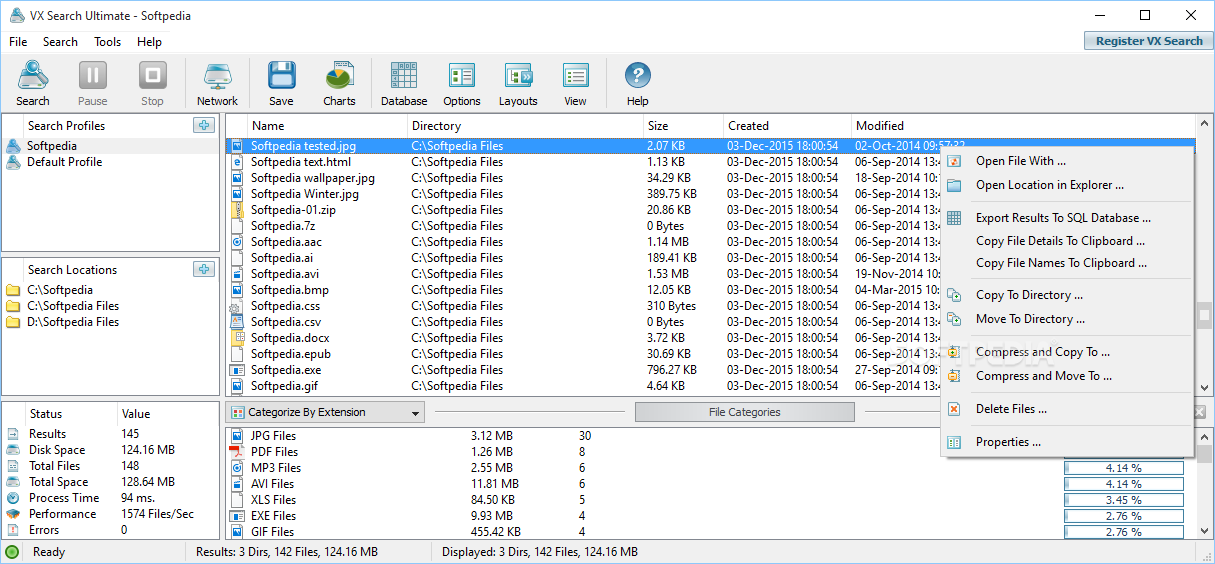Click the Export Results to SQL icon
Screen dimensions: 1215x564
coord(954,218)
